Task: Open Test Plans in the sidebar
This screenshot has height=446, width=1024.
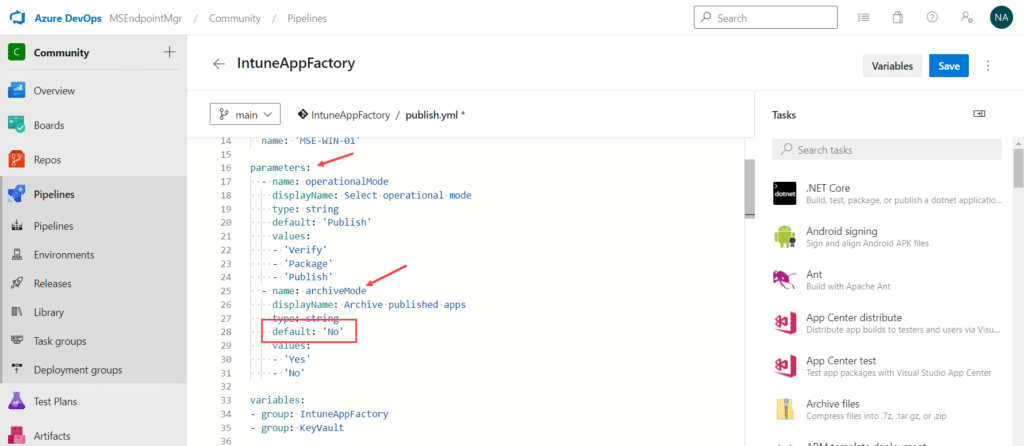Action: point(55,402)
